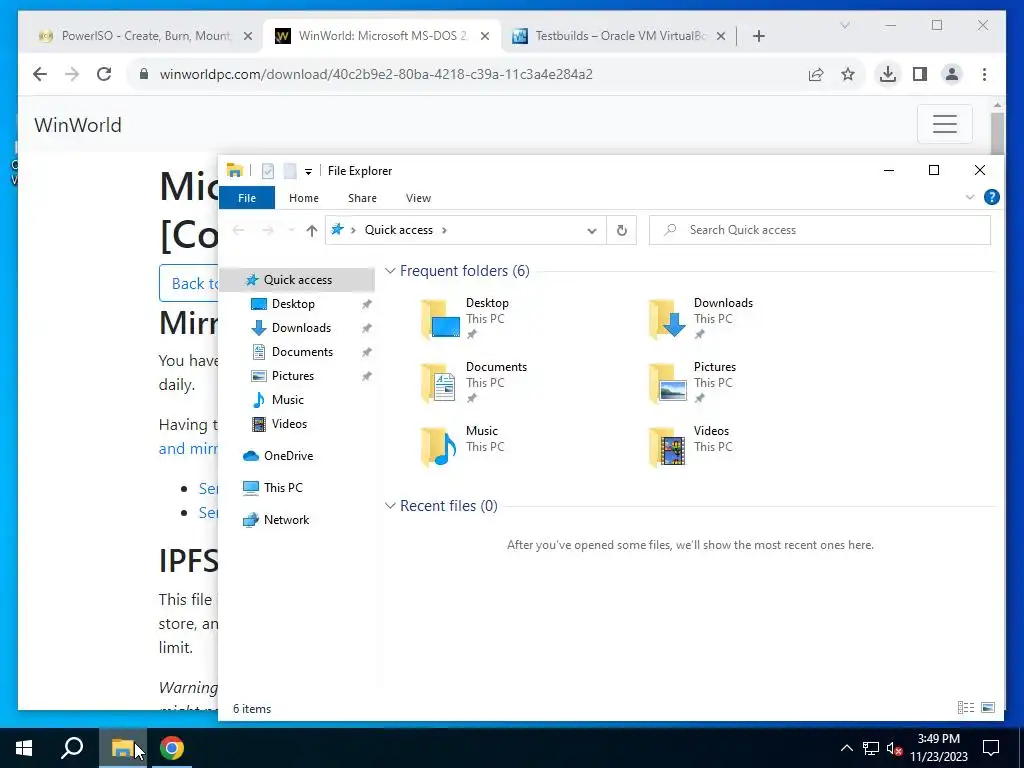Reload the WinWorld page
This screenshot has width=1024, height=768.
pos(104,74)
